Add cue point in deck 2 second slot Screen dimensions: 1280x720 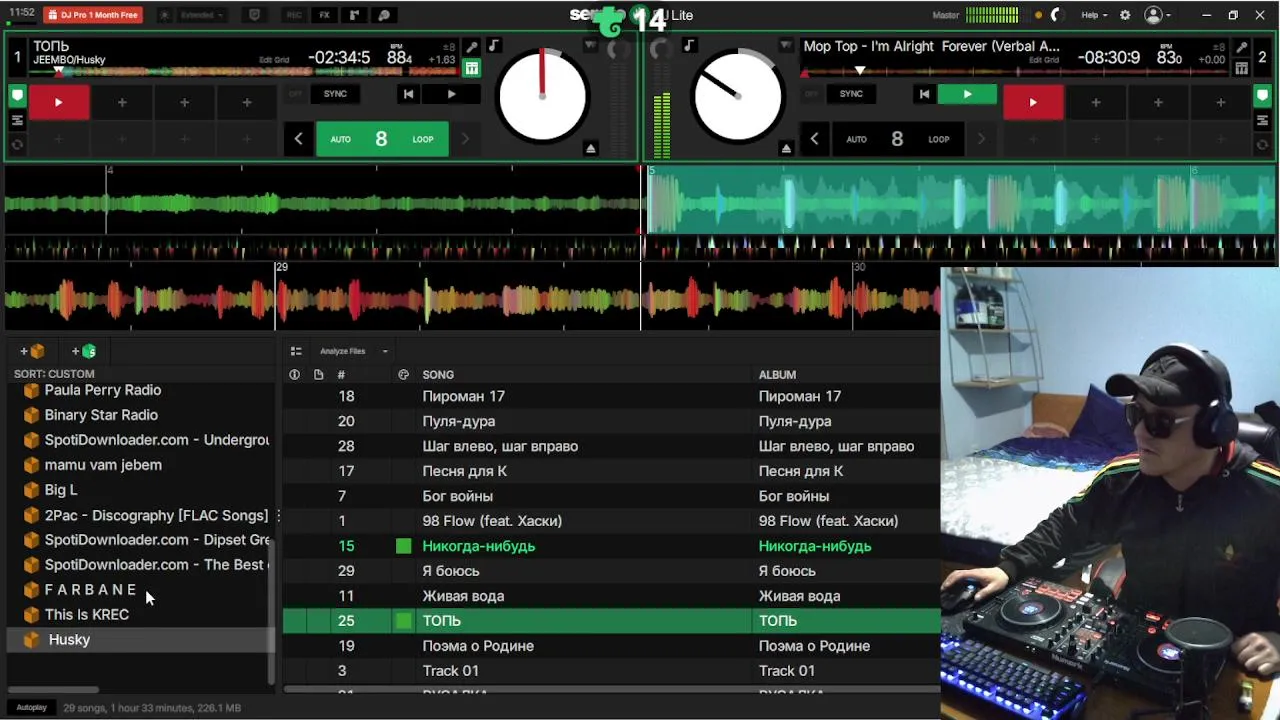tap(1096, 102)
